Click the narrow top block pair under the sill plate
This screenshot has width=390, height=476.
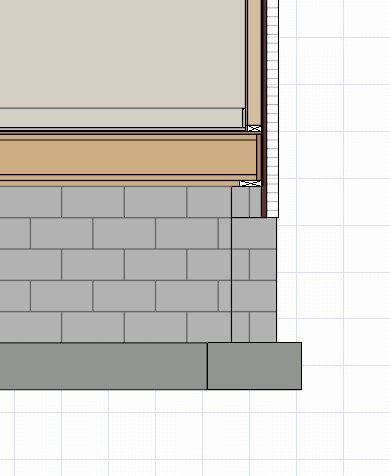[247, 202]
